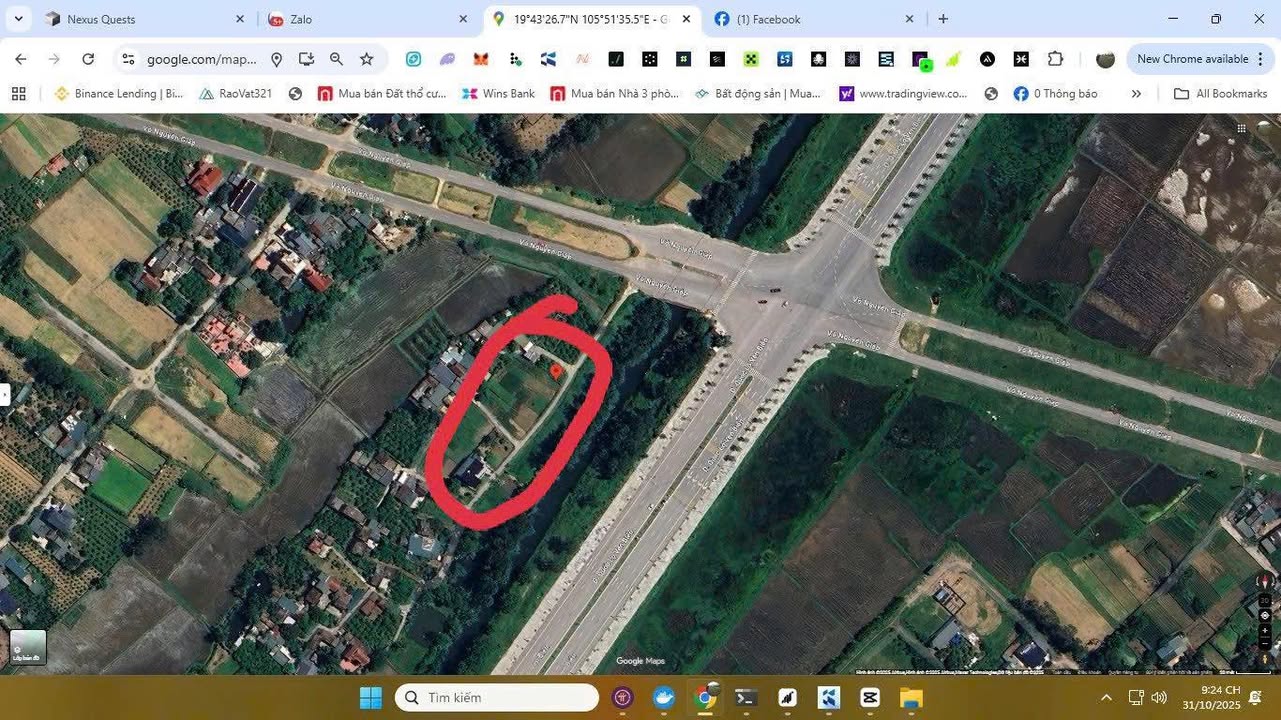Launch File Explorer from the taskbar
Screen dimensions: 1281x720
909,697
